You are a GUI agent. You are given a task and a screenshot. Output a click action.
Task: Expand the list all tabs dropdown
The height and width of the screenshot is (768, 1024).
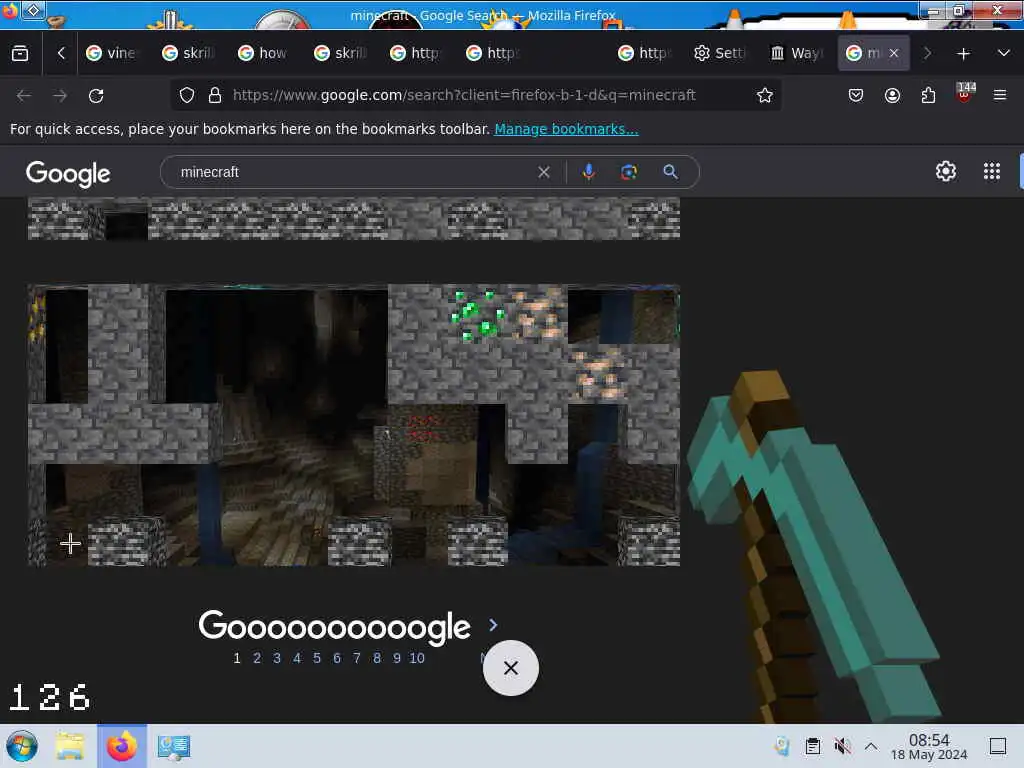1004,54
